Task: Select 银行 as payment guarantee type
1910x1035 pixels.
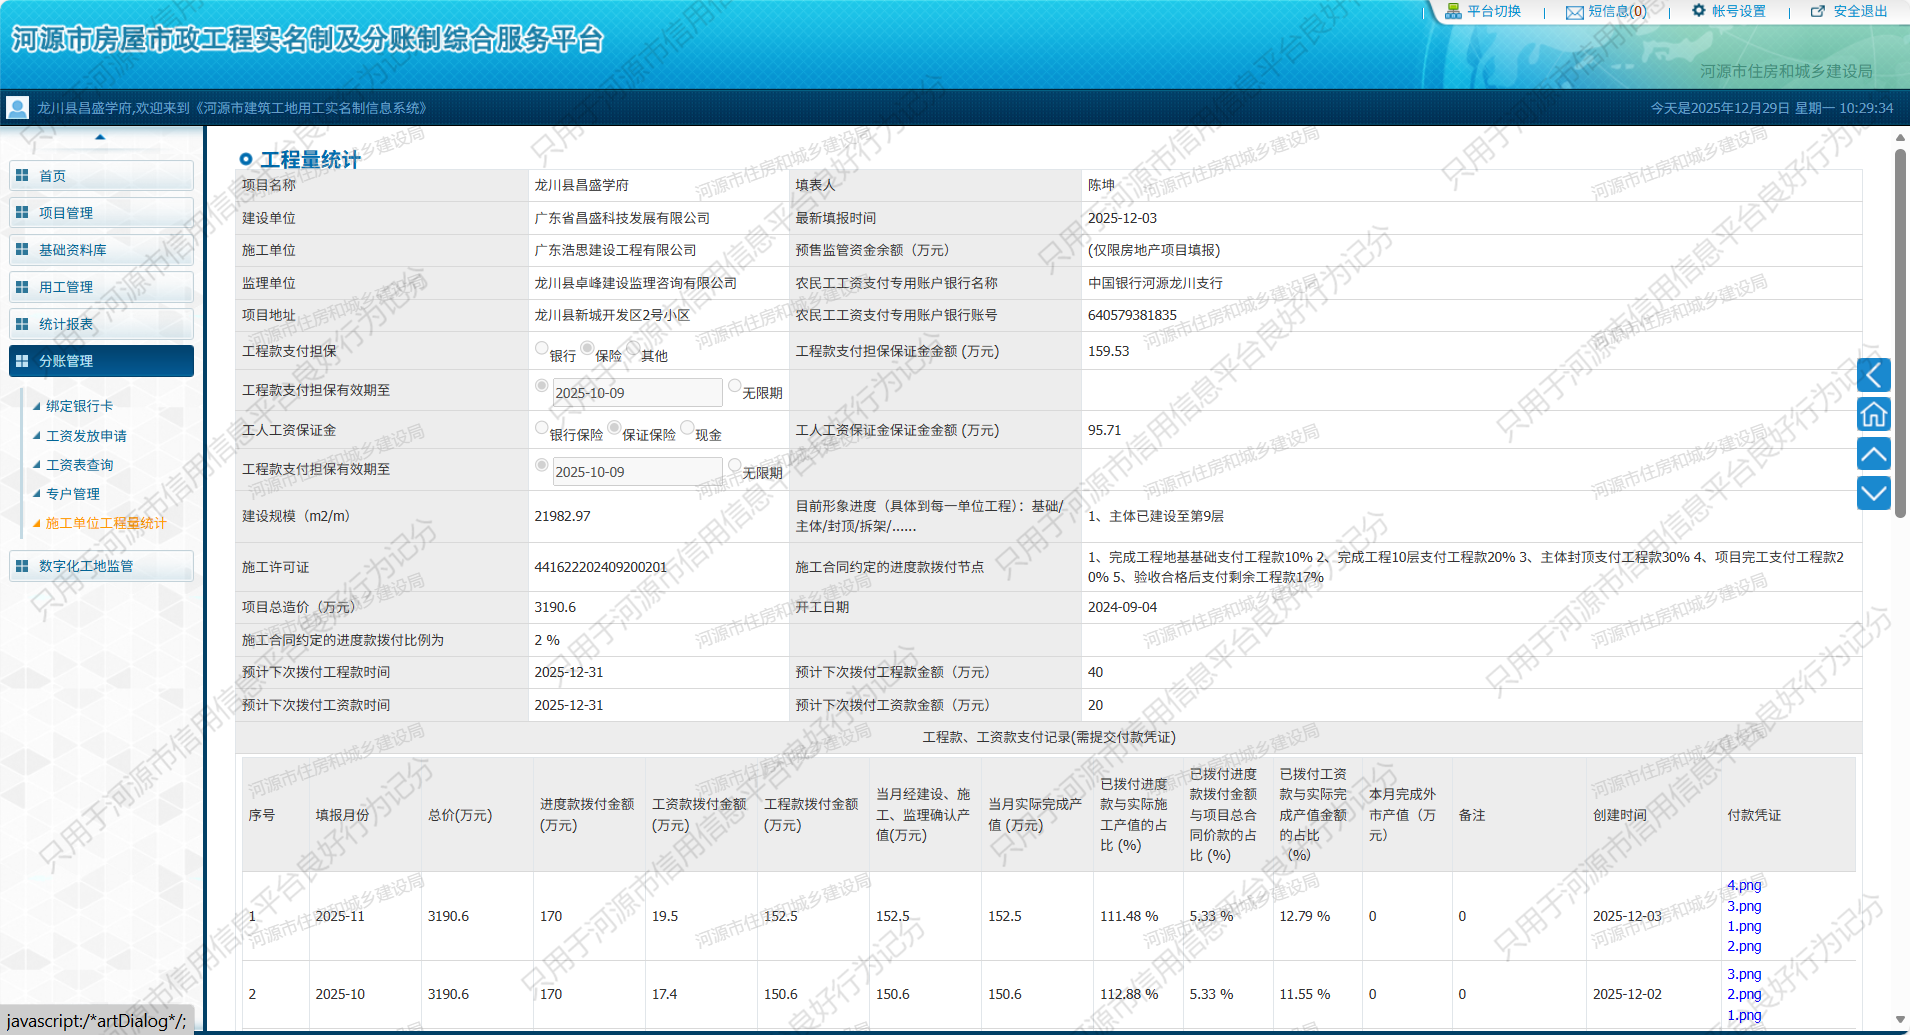Action: coord(541,350)
